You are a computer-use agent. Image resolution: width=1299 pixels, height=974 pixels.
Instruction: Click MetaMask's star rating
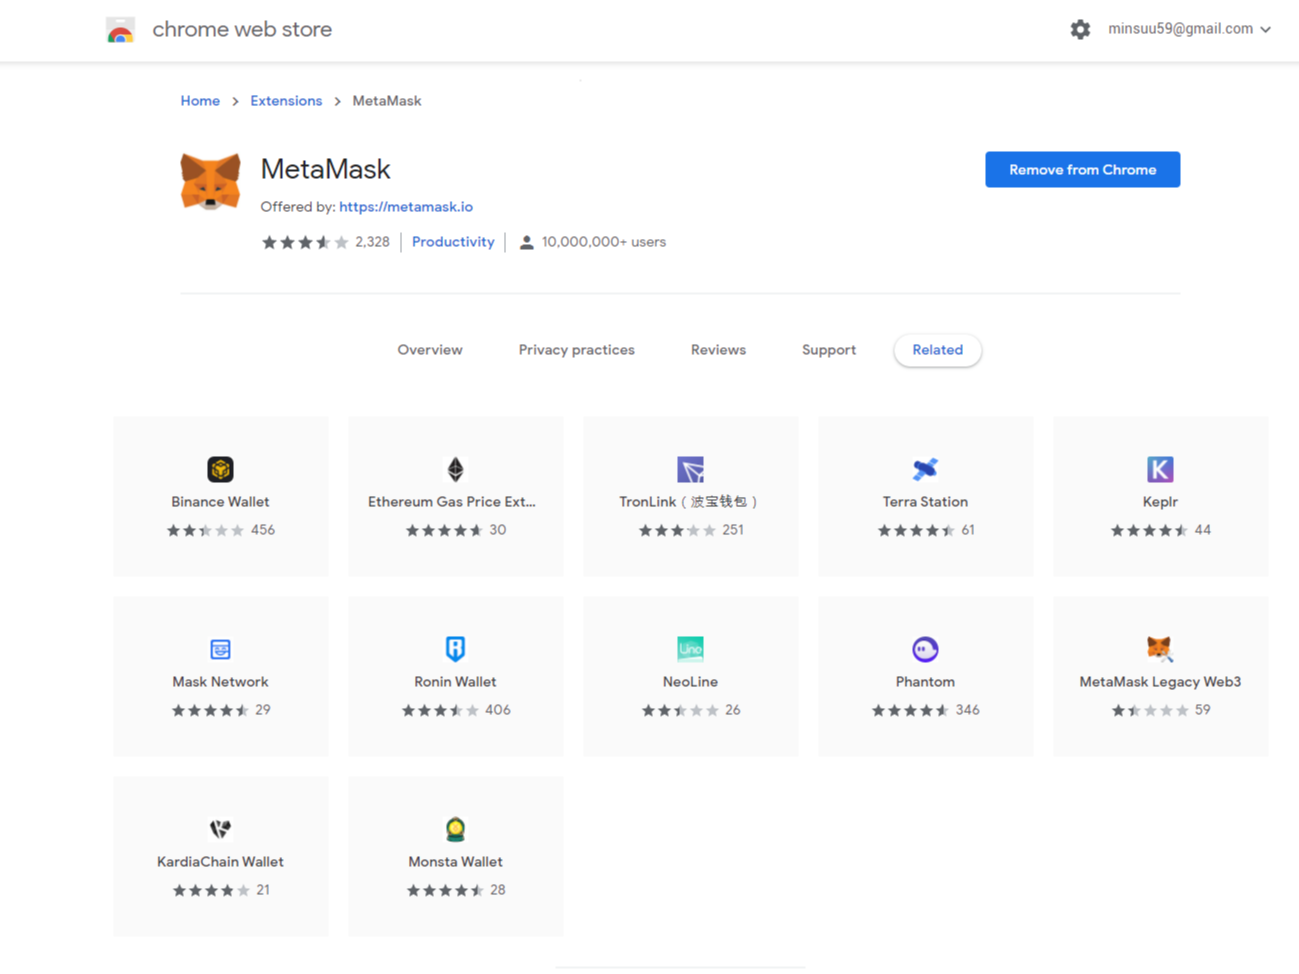click(x=305, y=242)
